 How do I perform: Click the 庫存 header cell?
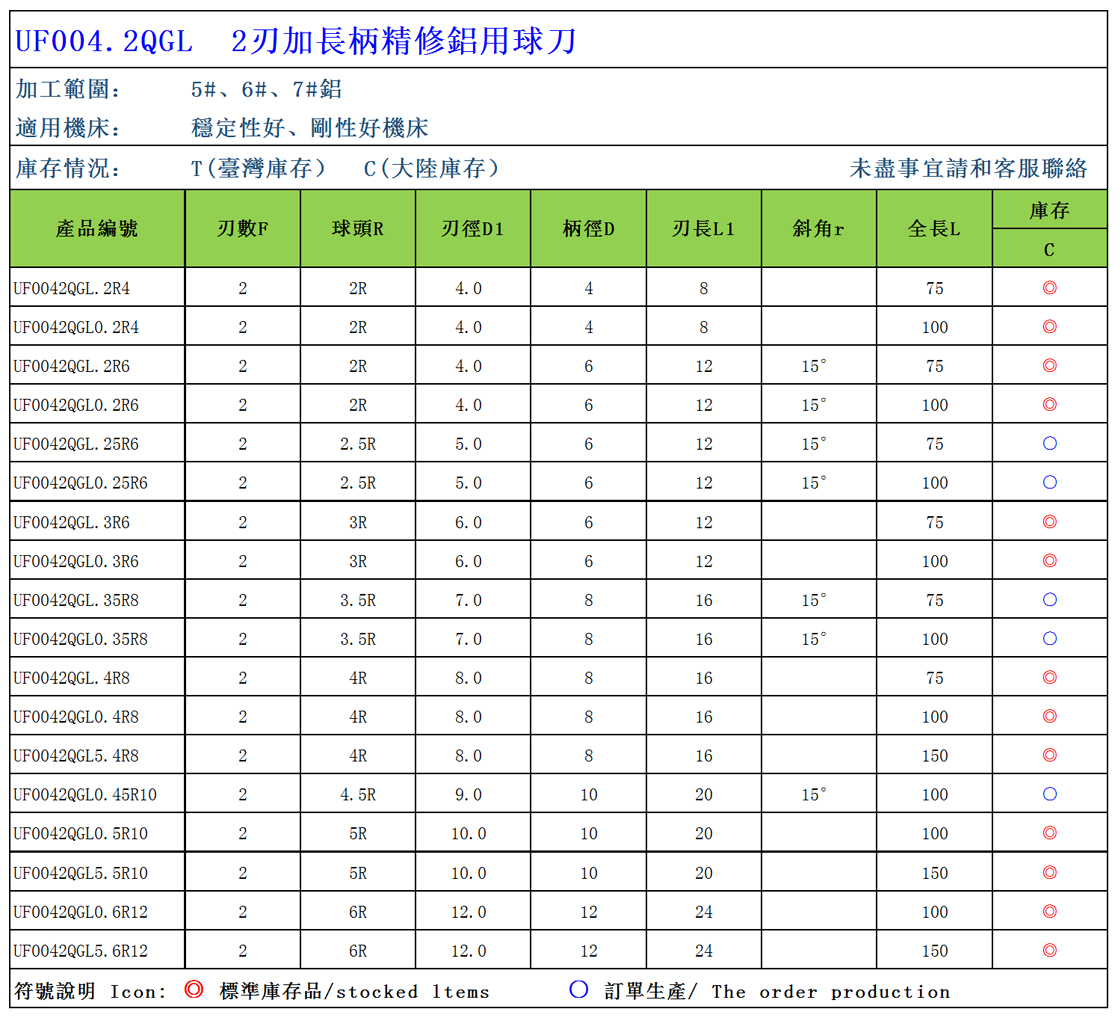[1049, 210]
